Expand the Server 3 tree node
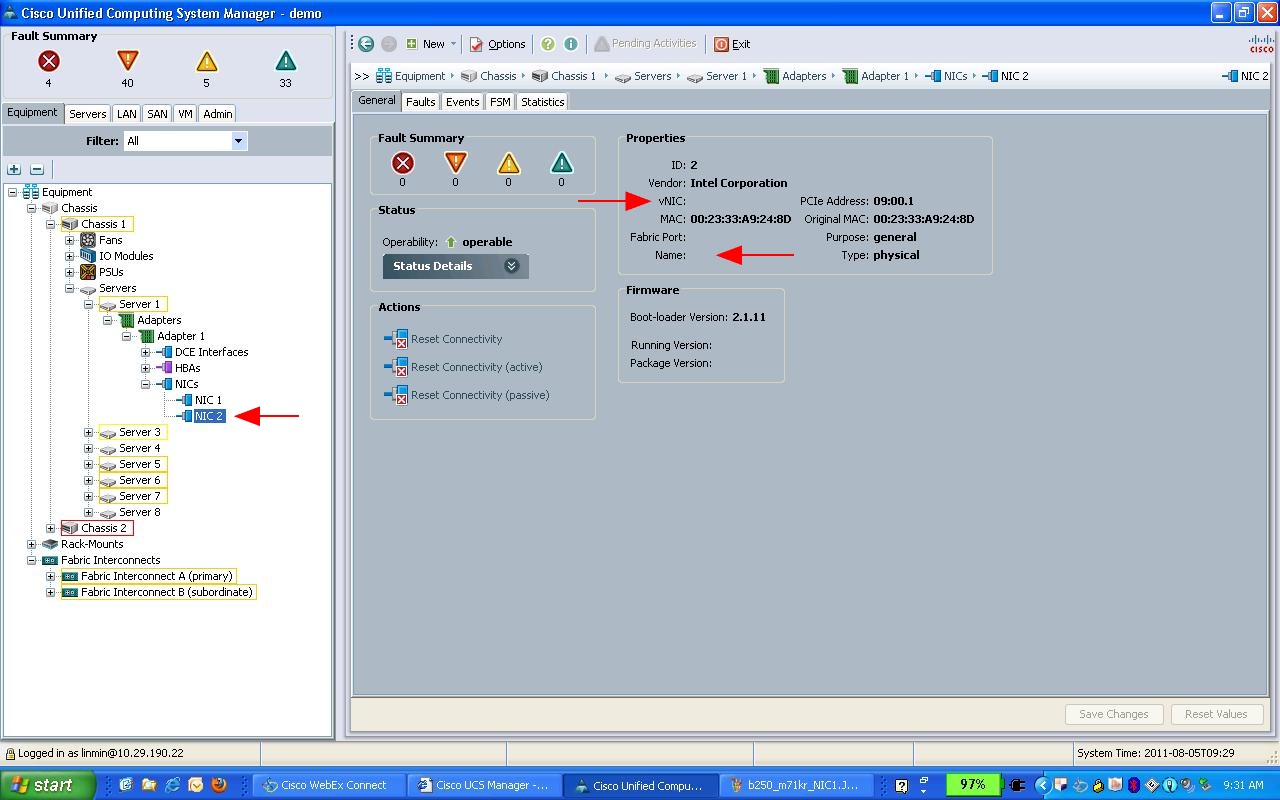Viewport: 1280px width, 800px height. (x=88, y=432)
